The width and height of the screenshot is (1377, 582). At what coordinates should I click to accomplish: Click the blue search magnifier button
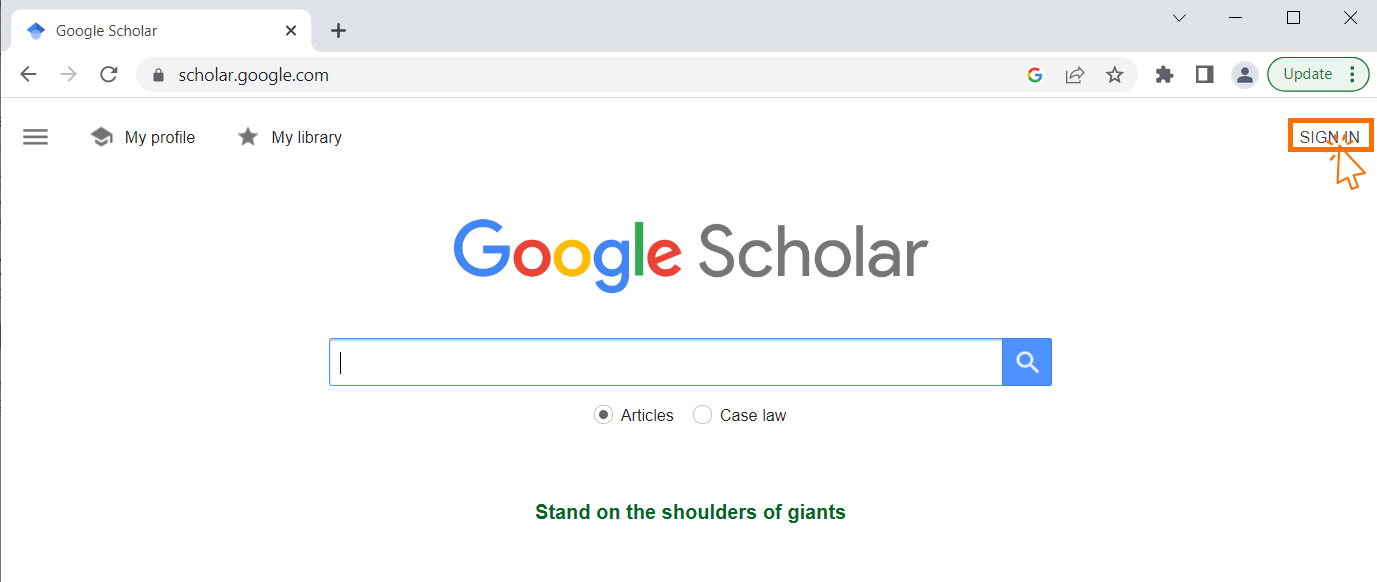click(x=1027, y=362)
